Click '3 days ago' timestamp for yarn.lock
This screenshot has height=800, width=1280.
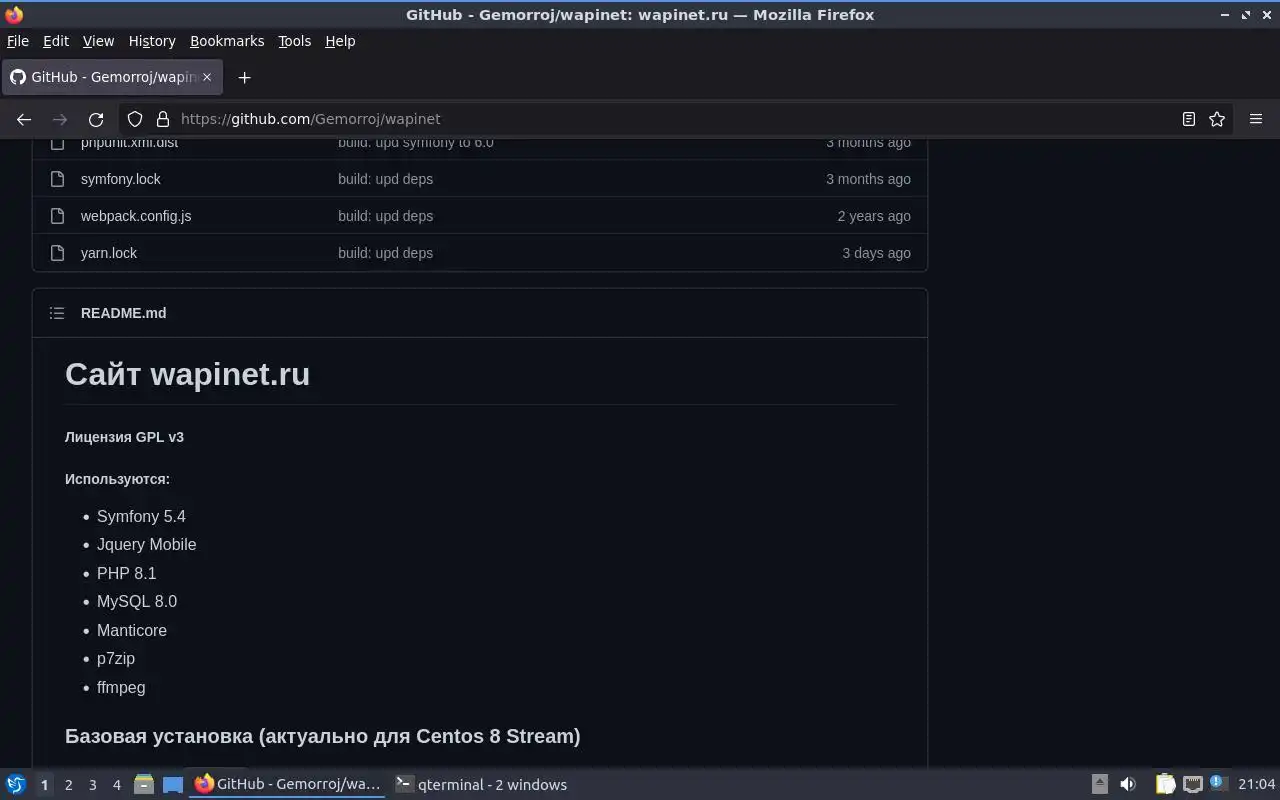pyautogui.click(x=876, y=253)
